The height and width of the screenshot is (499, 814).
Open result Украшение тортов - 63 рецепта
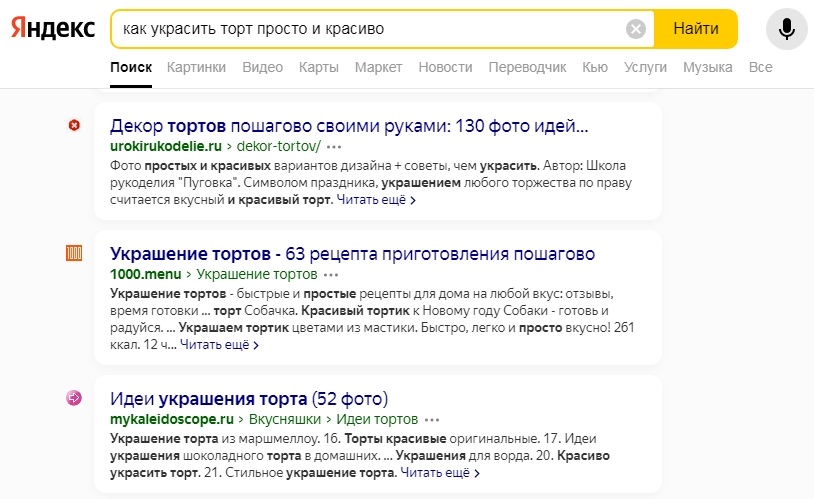[352, 254]
